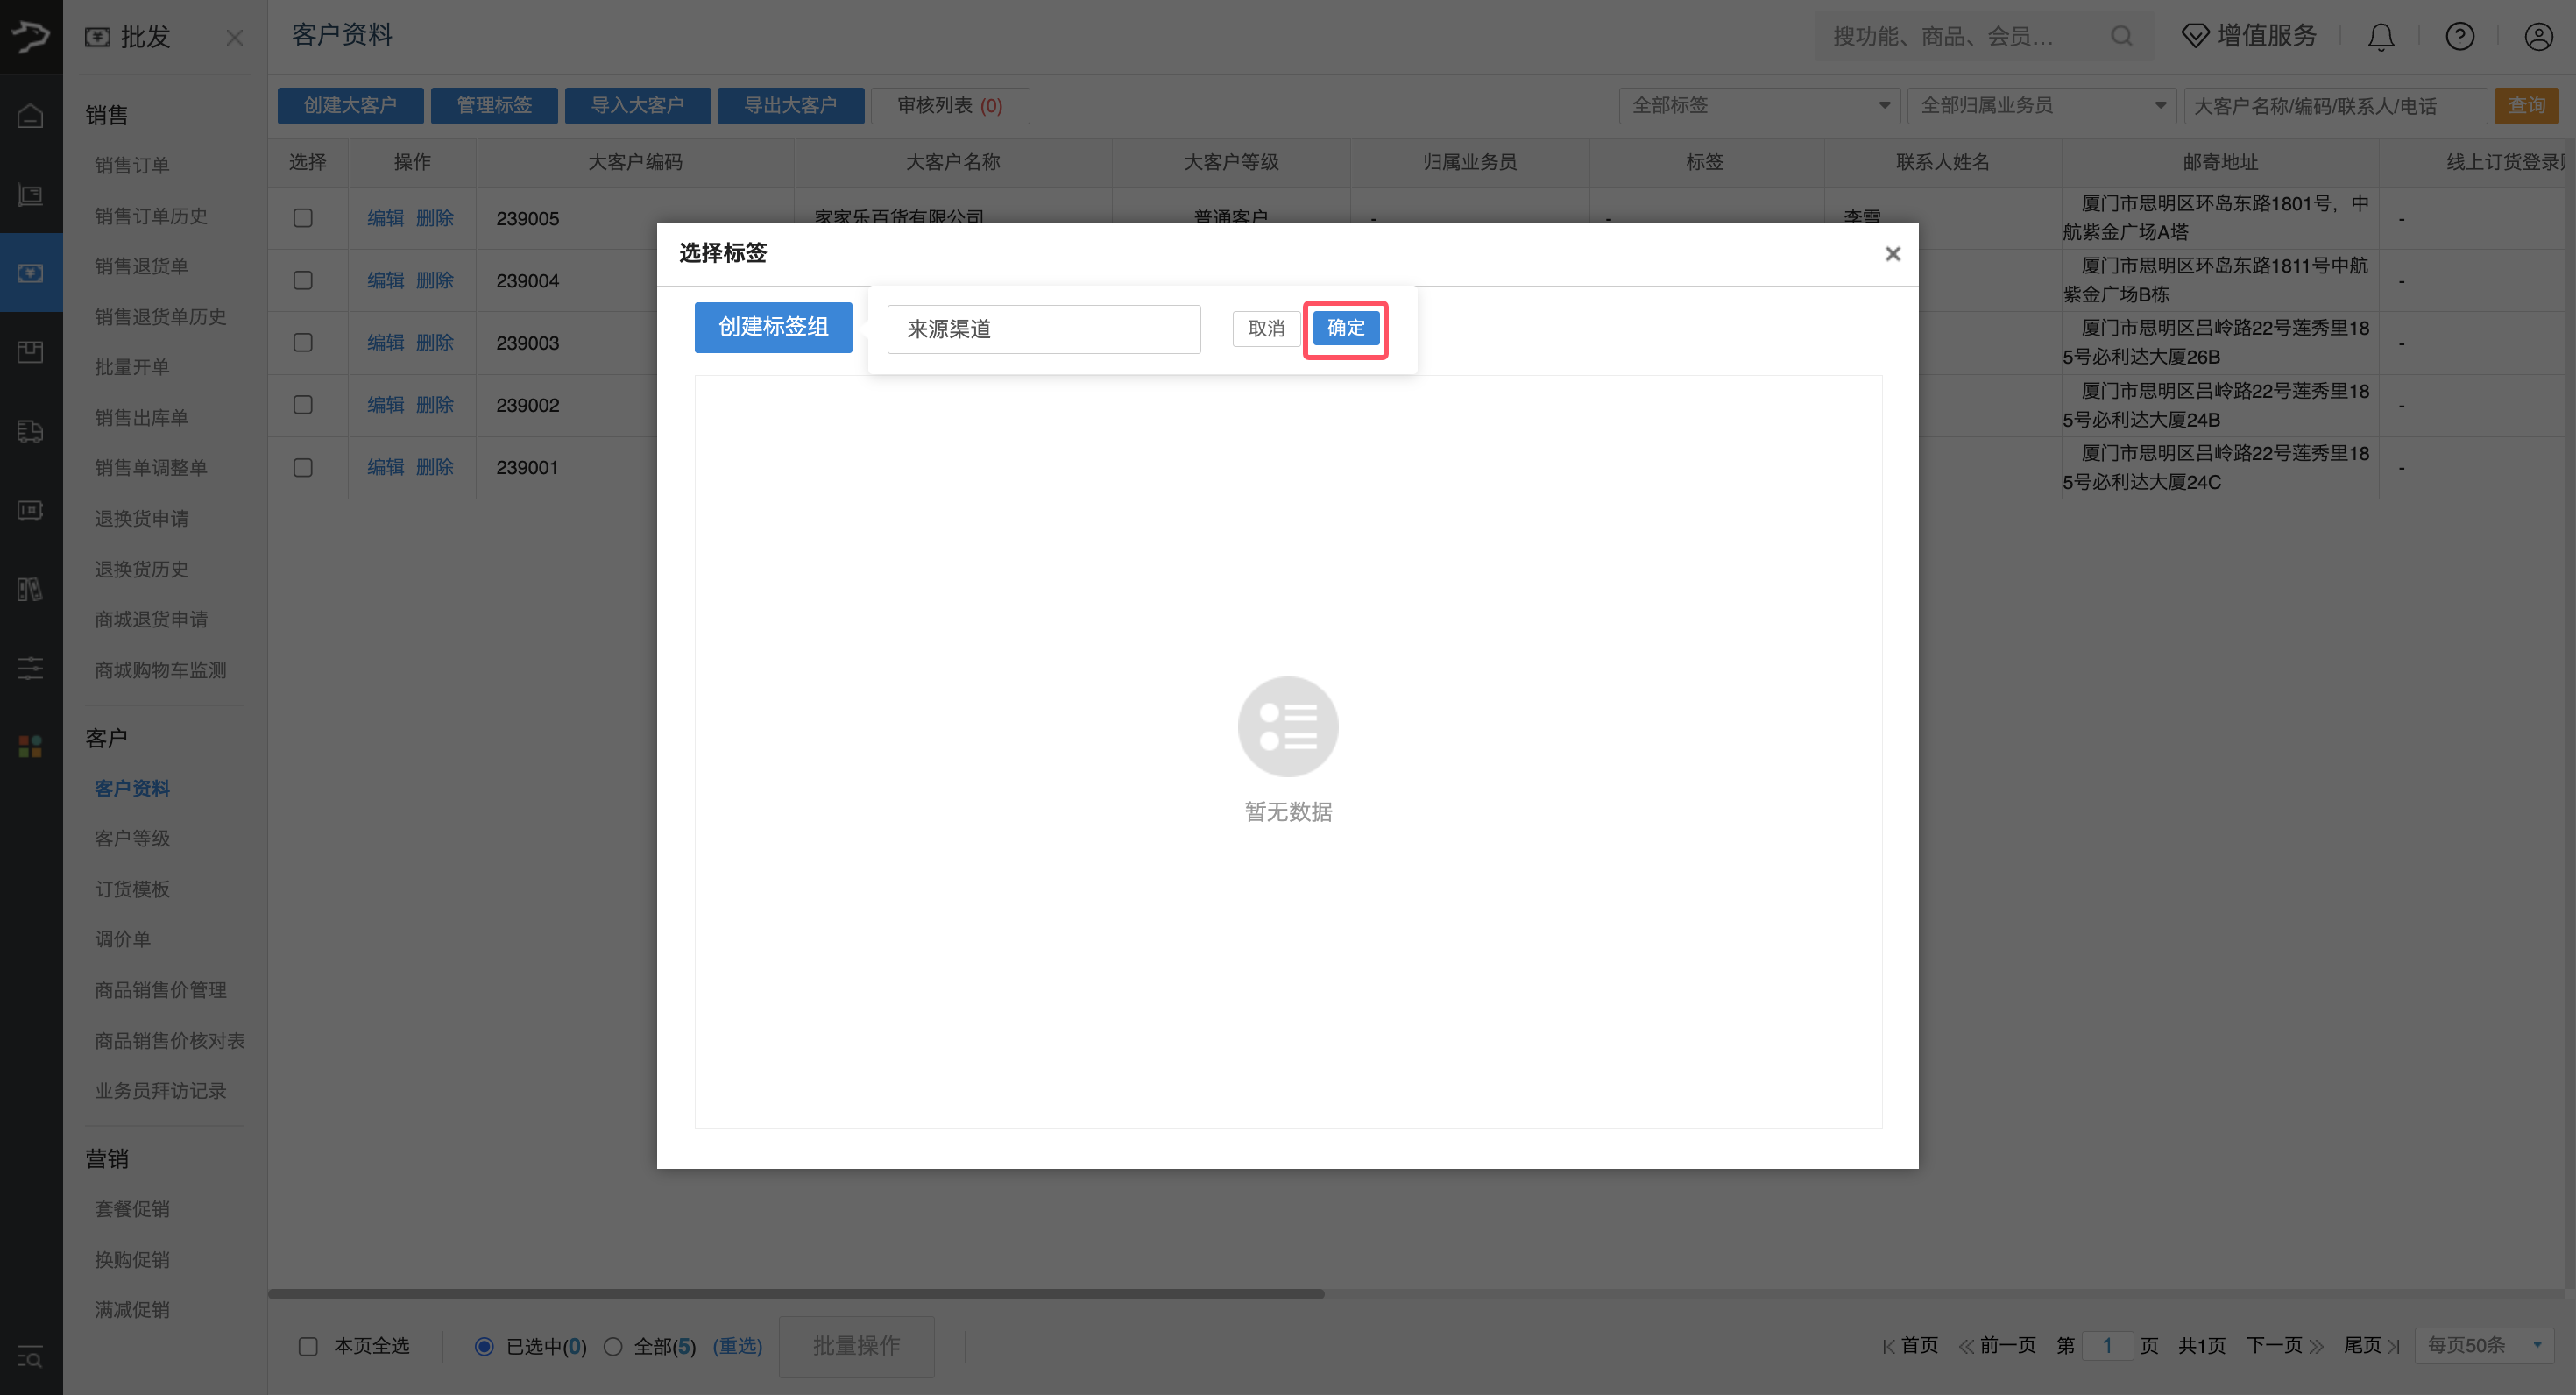Click the search magnifier icon in top bar
This screenshot has width=2576, height=1395.
pyautogui.click(x=2121, y=37)
